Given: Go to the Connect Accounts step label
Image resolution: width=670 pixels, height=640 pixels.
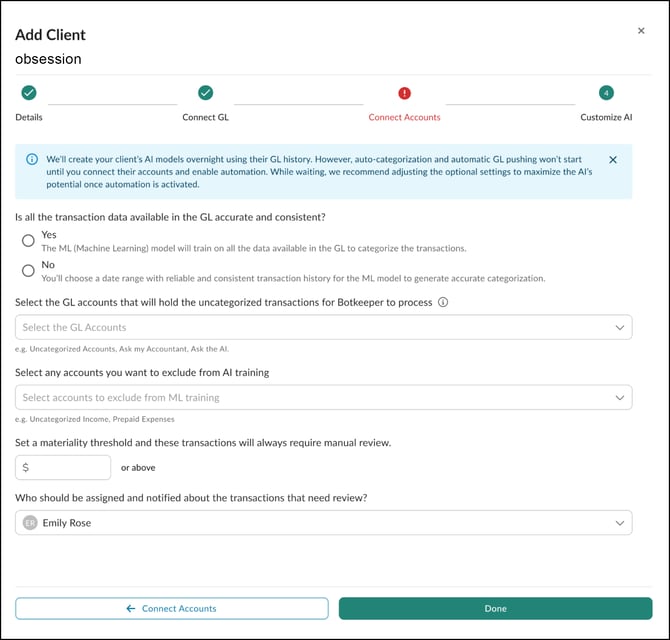Looking at the screenshot, I should coord(404,117).
